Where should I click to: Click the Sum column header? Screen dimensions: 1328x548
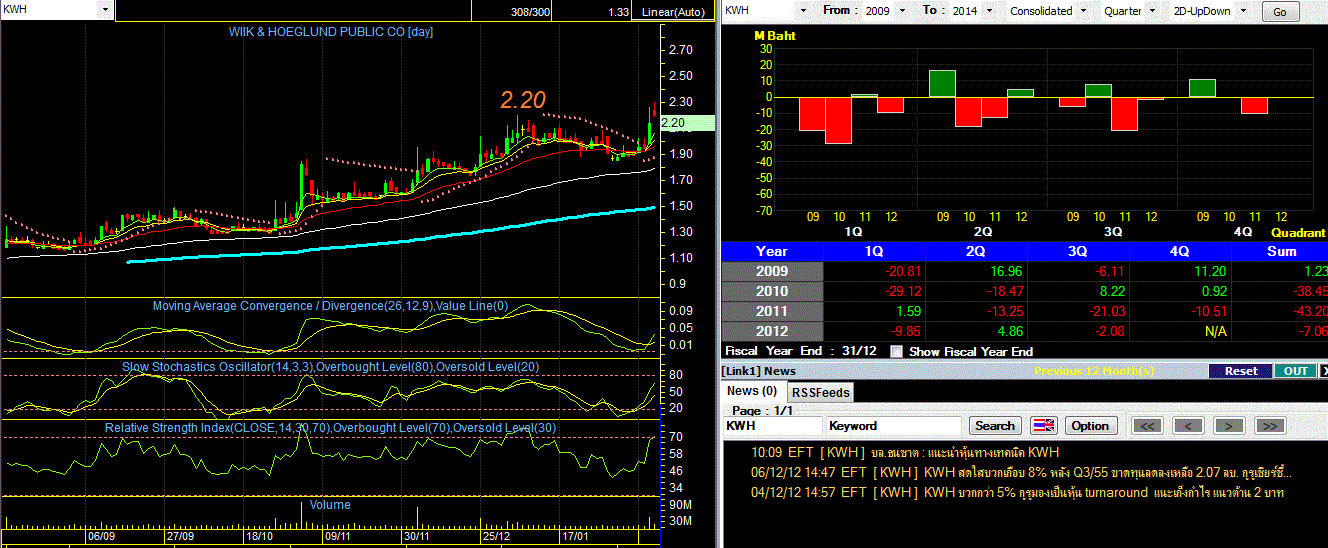pos(1281,251)
